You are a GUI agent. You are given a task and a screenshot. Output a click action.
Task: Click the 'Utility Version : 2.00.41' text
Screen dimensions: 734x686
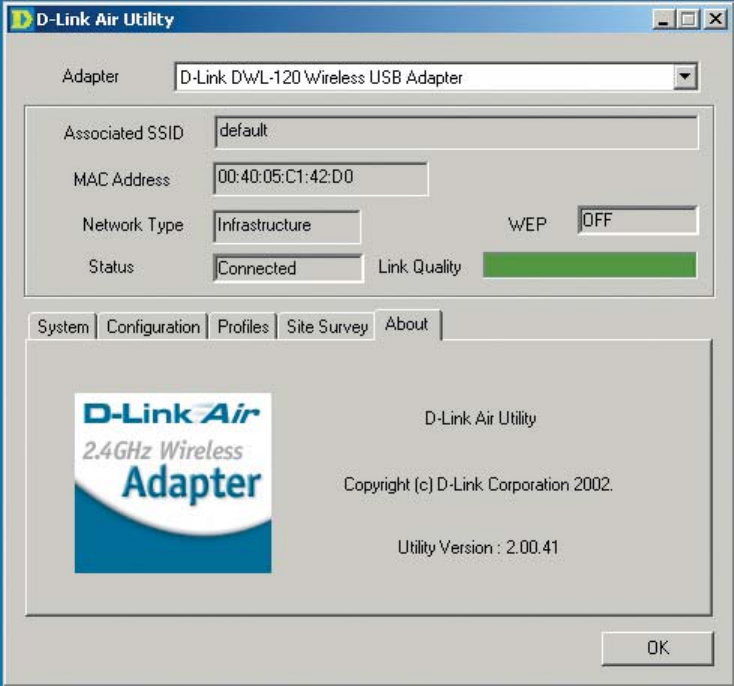coord(478,547)
